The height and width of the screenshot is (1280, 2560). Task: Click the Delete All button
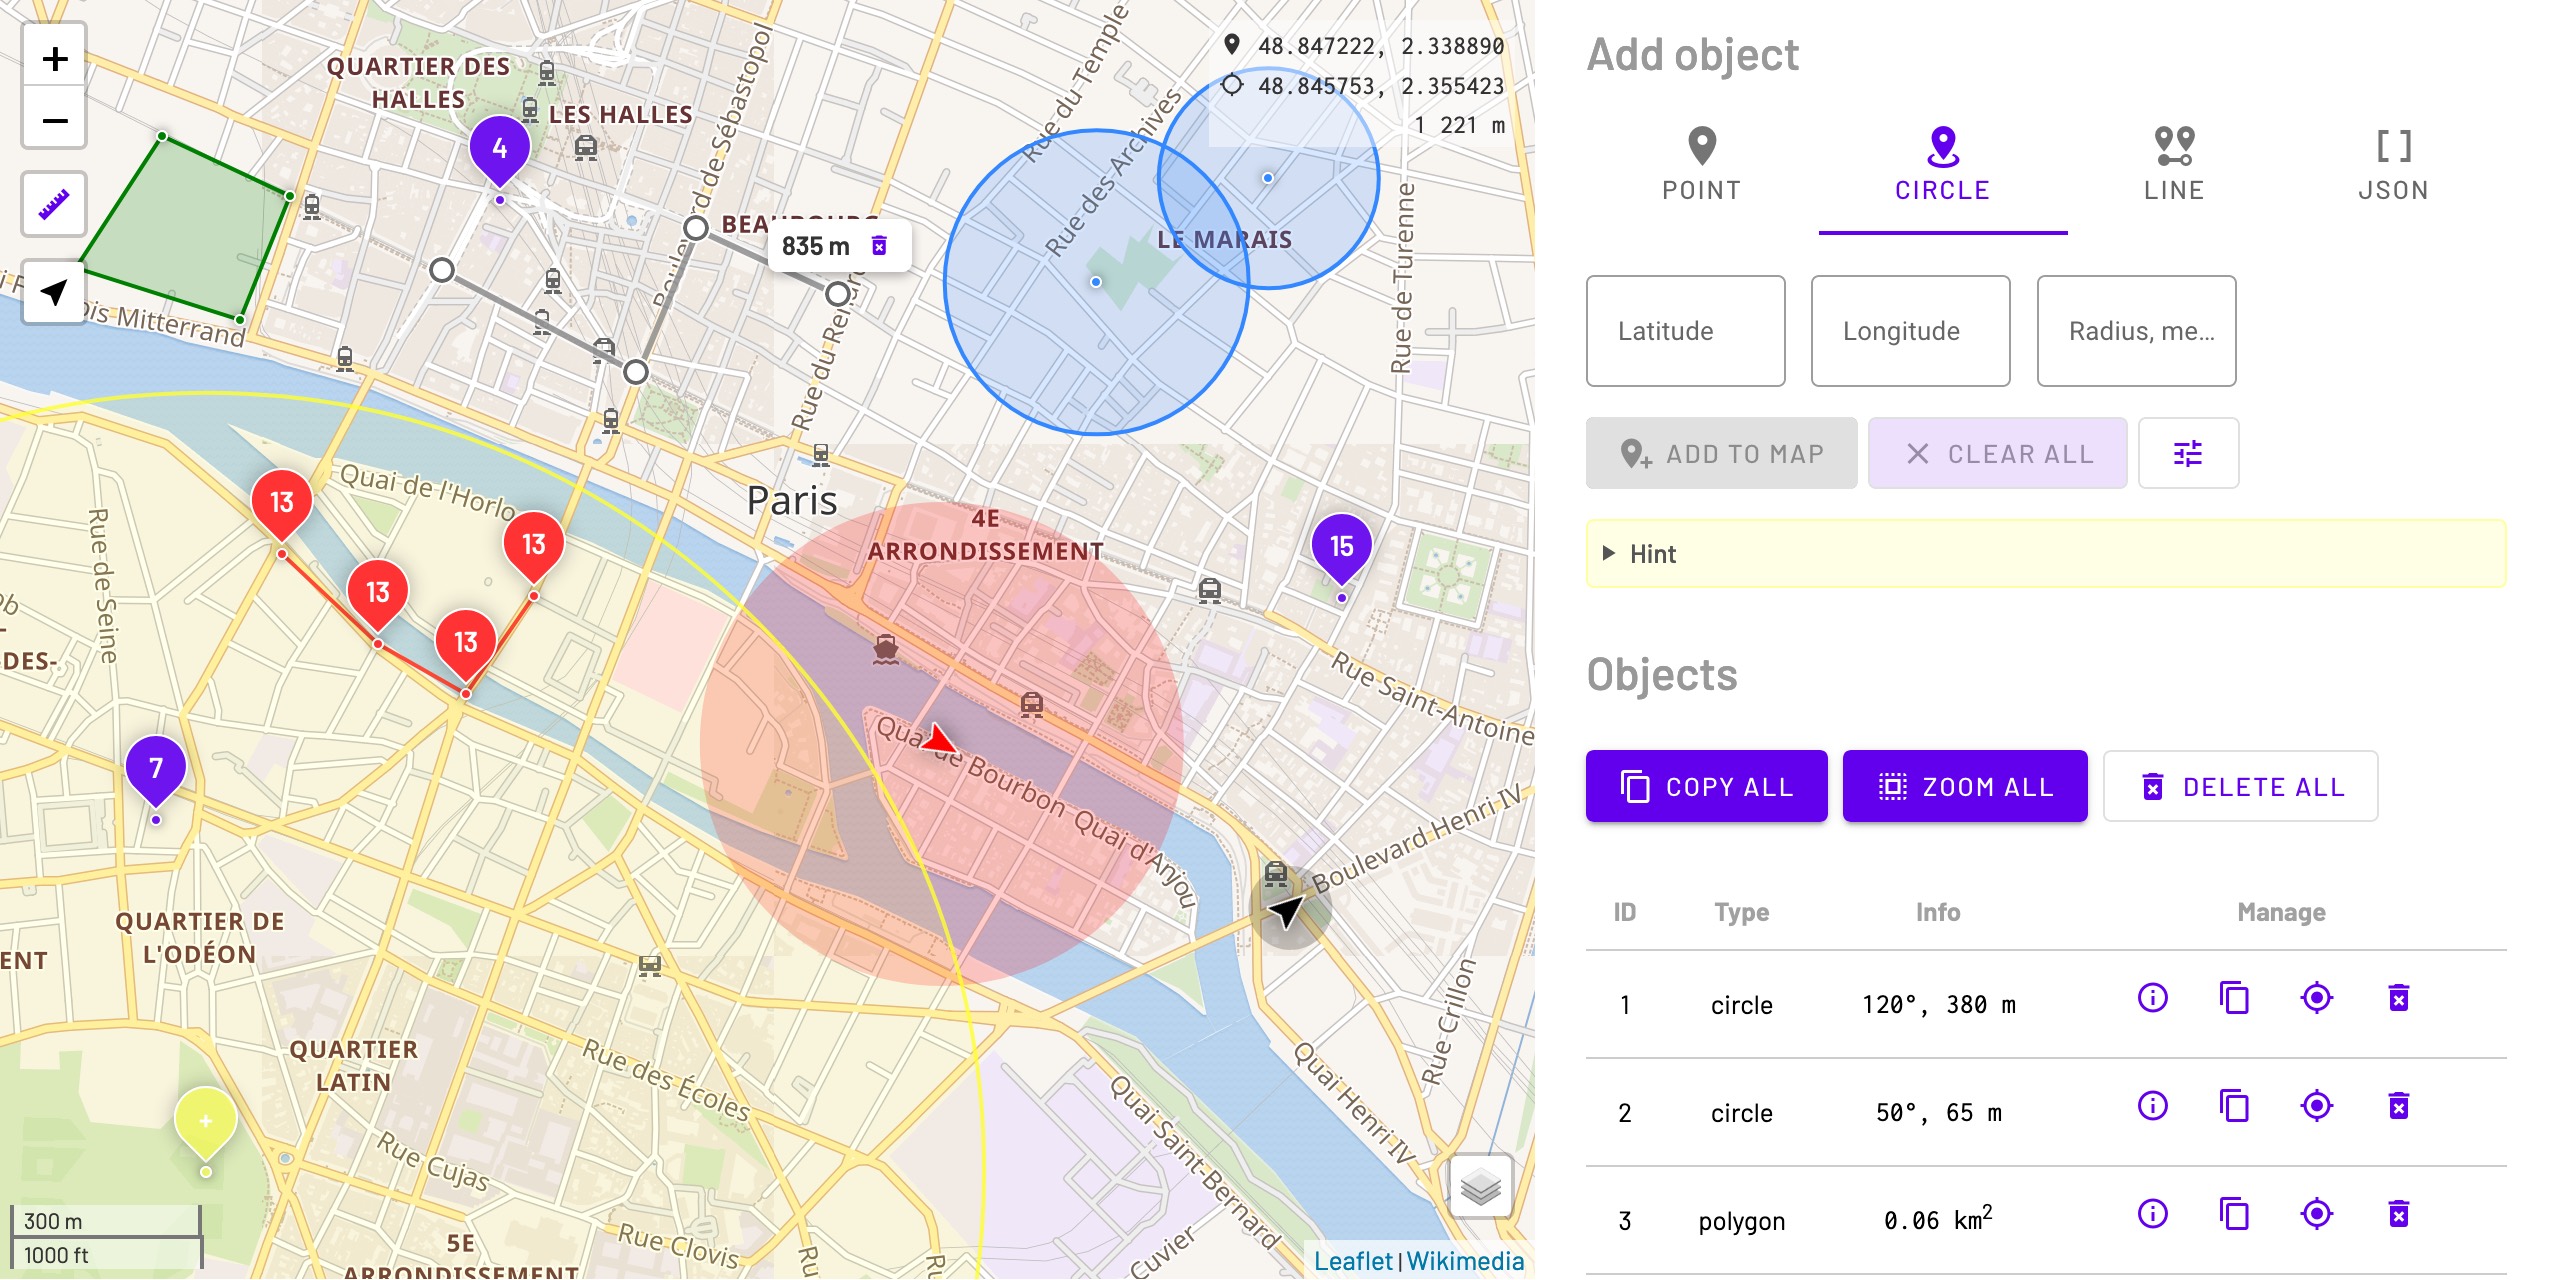(x=2240, y=787)
